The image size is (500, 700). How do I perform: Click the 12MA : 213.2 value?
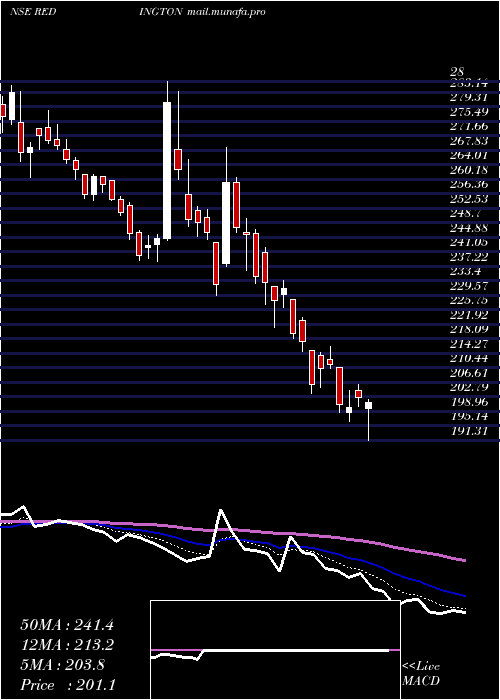[x=67, y=645]
